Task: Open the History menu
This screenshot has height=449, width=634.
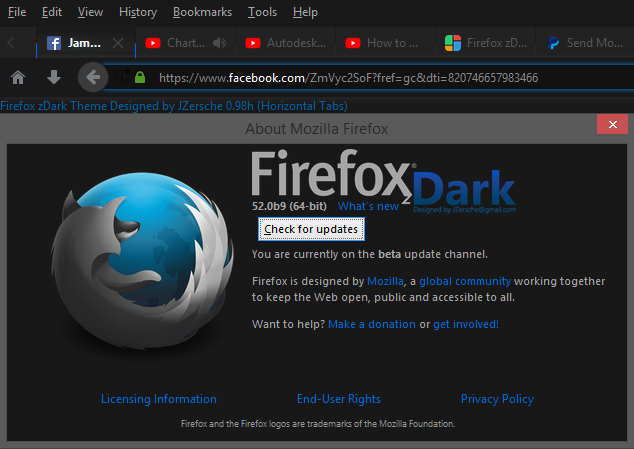Action: coord(138,12)
